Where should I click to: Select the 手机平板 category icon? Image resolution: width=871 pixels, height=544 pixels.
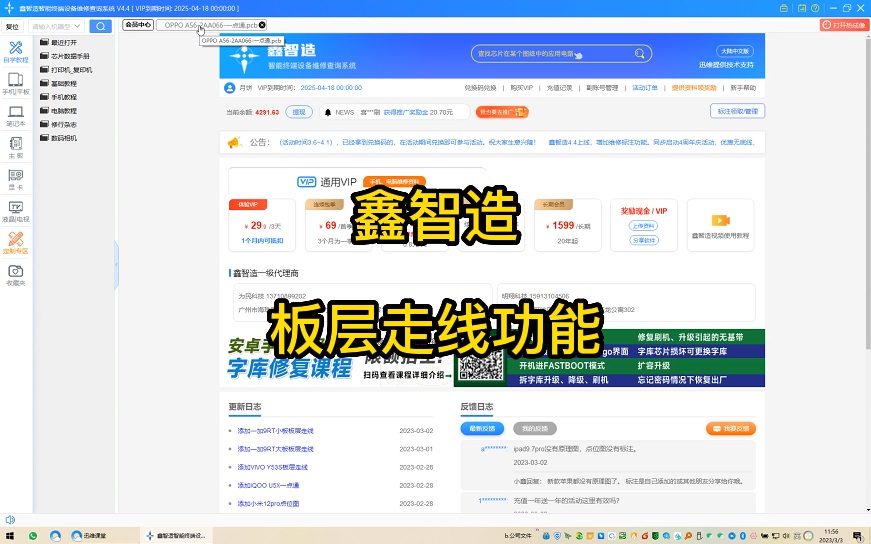pyautogui.click(x=15, y=83)
